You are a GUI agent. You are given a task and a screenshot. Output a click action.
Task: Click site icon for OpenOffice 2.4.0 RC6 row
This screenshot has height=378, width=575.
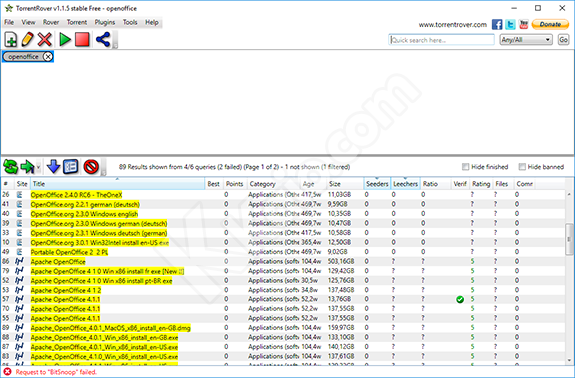coord(19,195)
